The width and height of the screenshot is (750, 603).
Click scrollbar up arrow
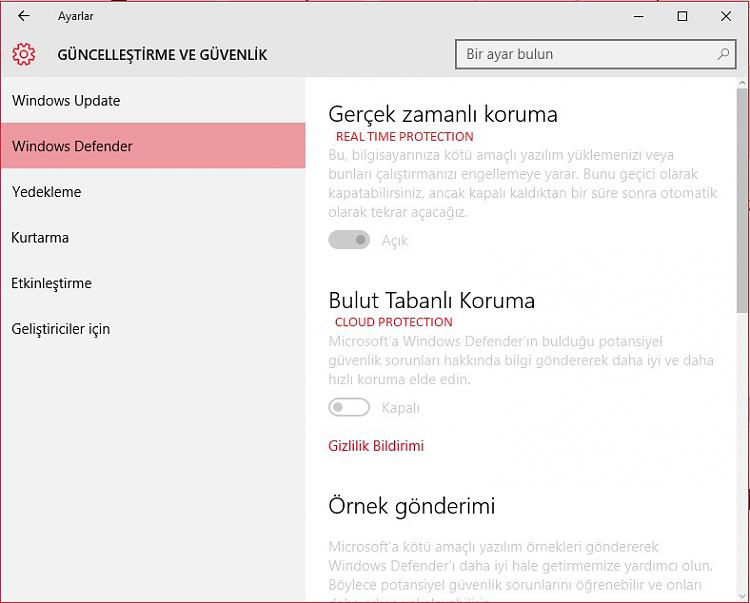[x=742, y=83]
